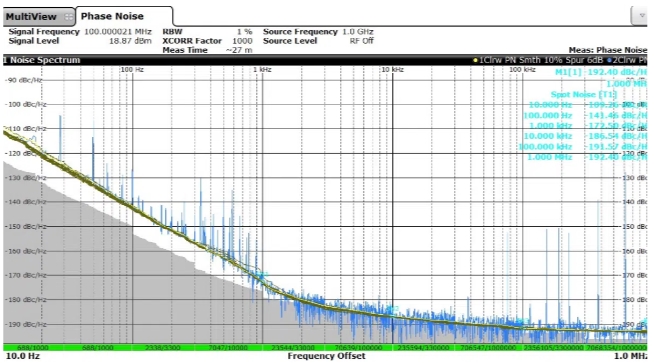This screenshot has width=654, height=363.
Task: Click the MultiView grid layout icon
Action: click(68, 17)
